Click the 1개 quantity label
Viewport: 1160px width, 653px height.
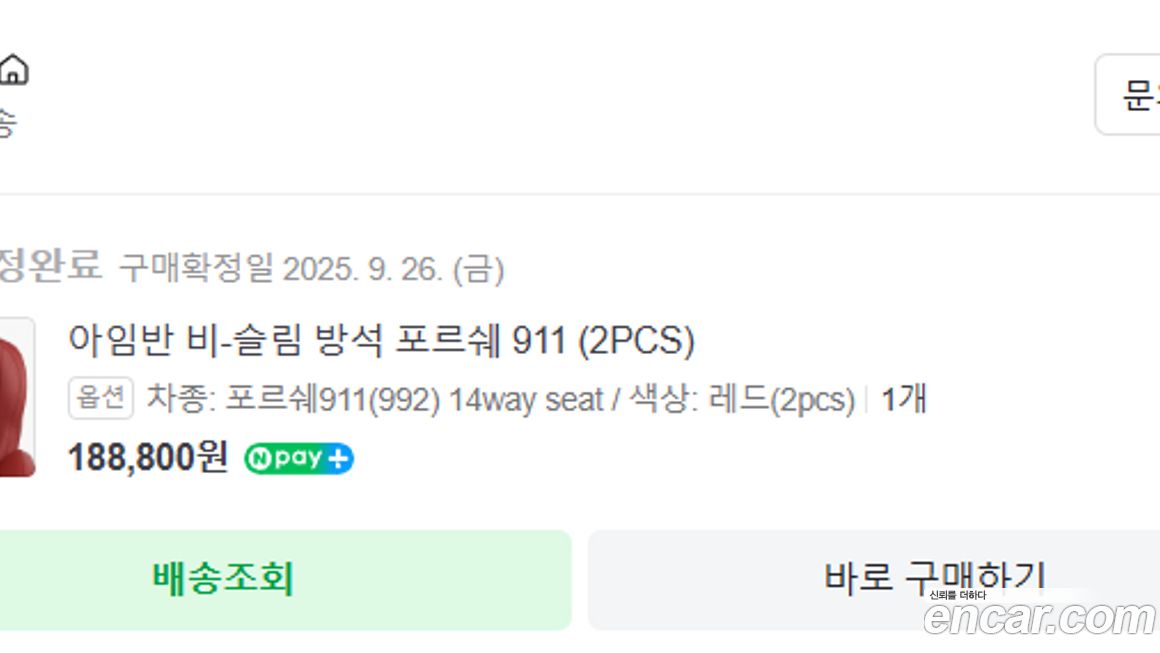coord(903,399)
